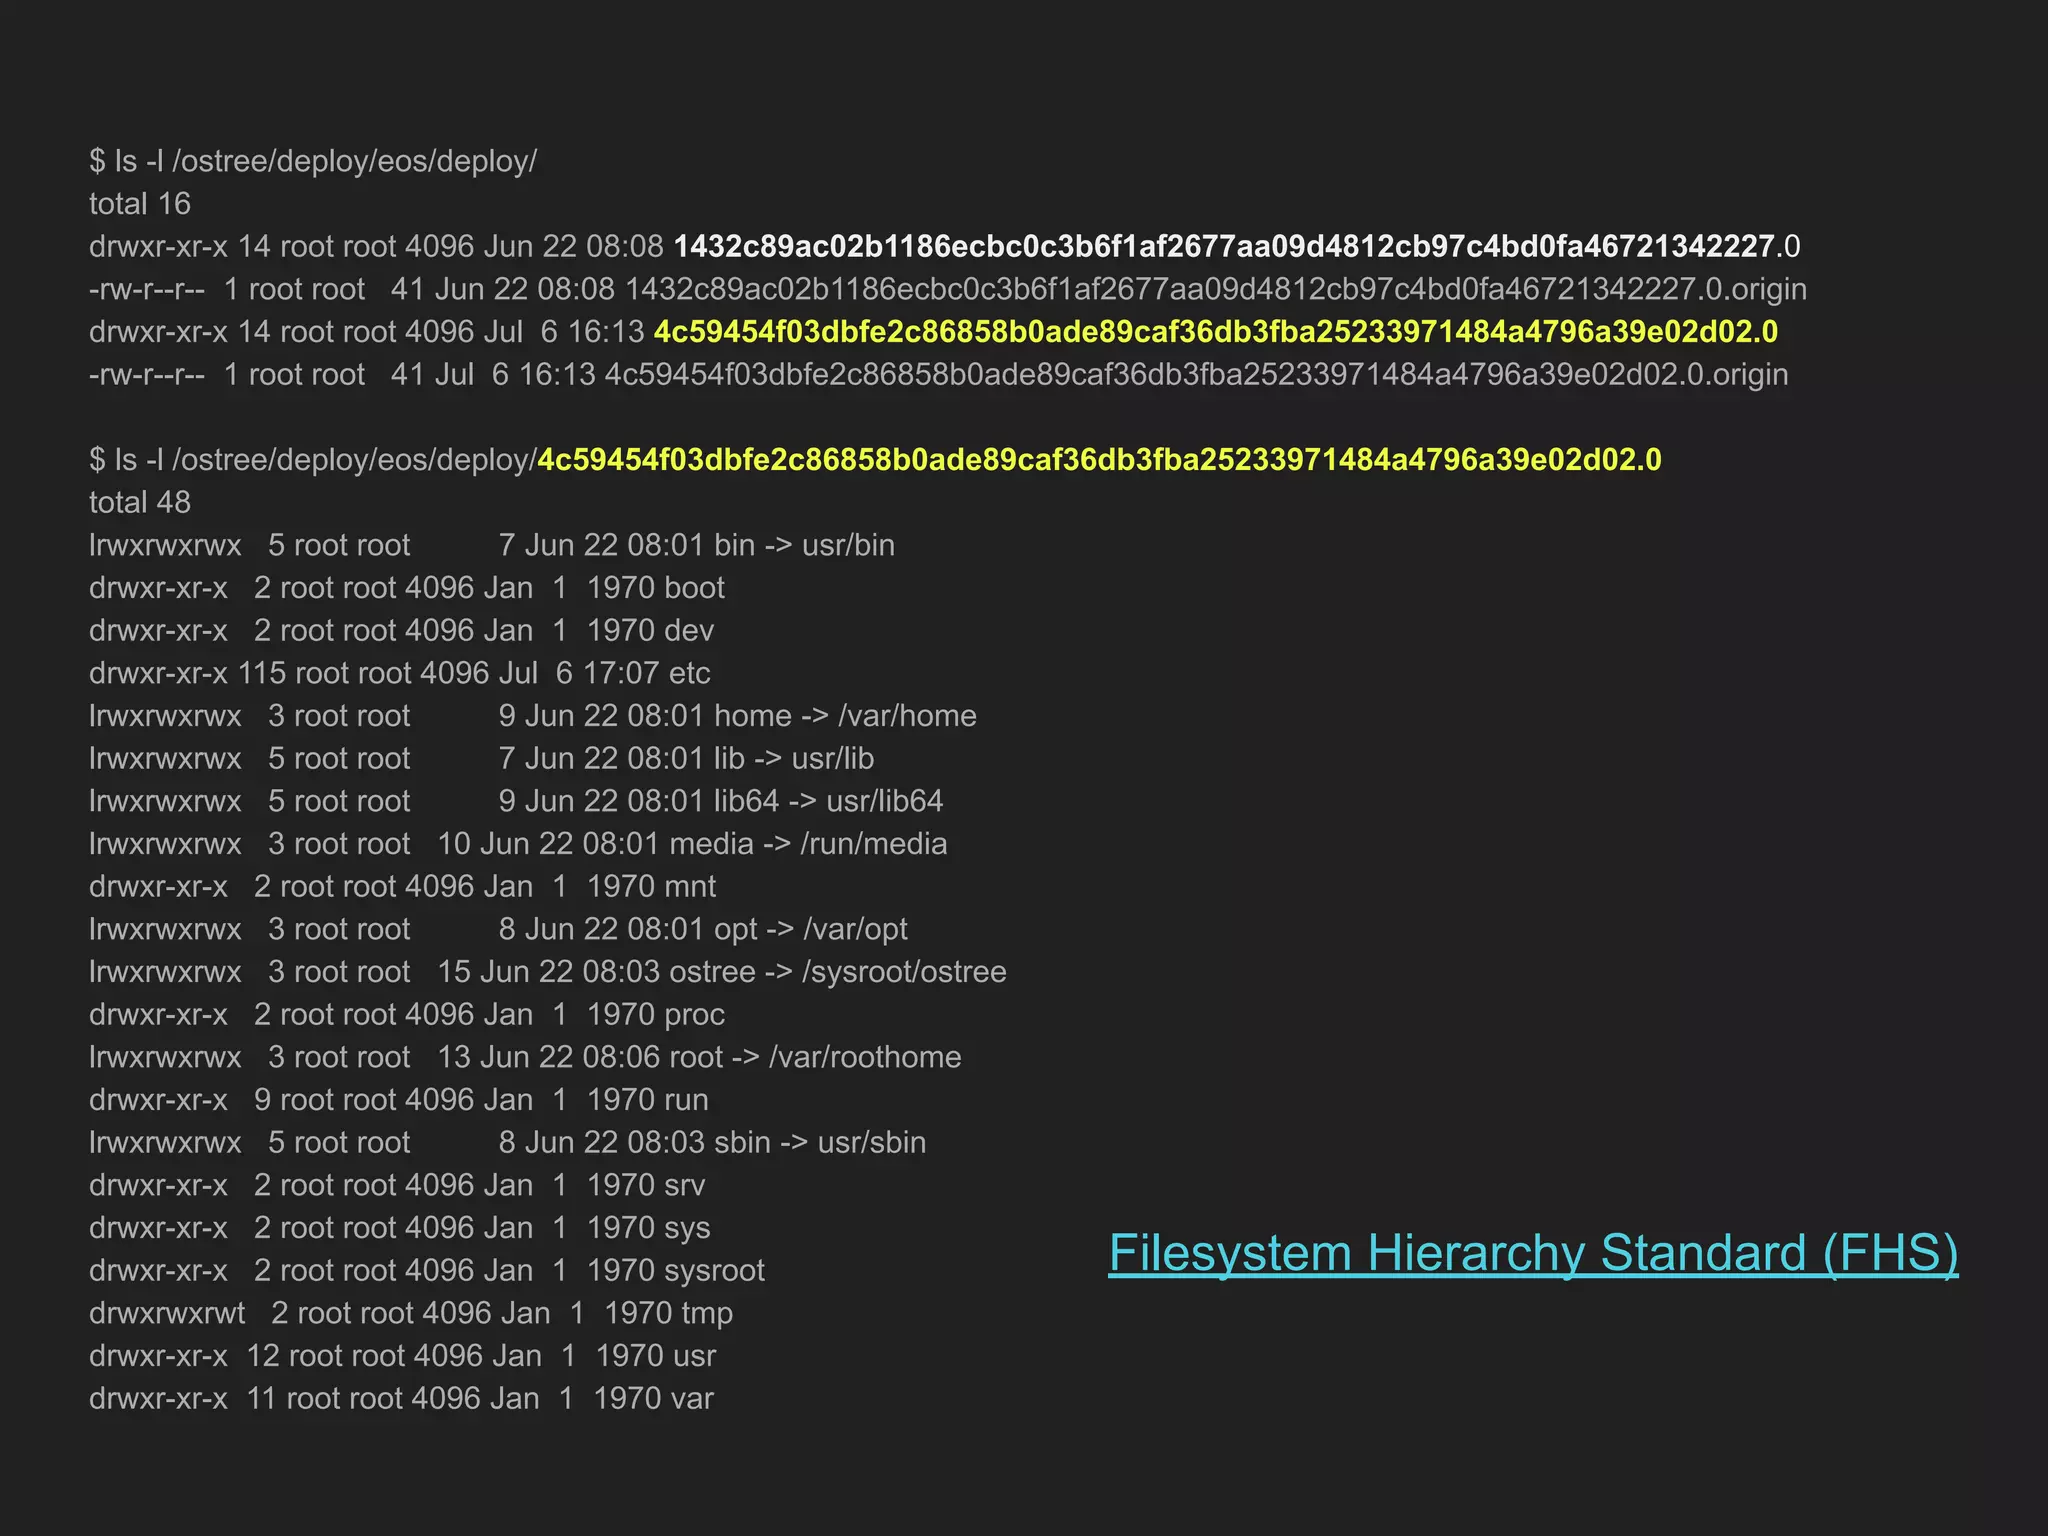The width and height of the screenshot is (2048, 1536).
Task: Click the 'total 48' line
Action: click(140, 502)
